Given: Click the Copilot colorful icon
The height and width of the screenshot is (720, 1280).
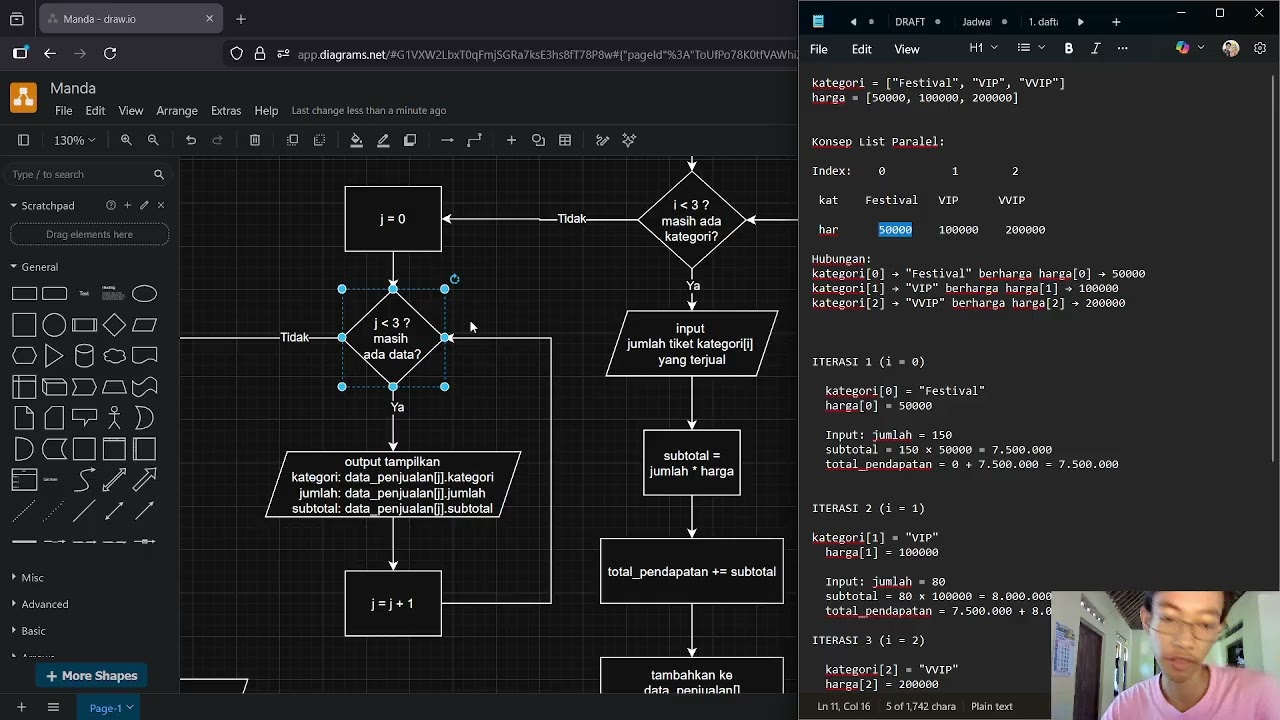Looking at the screenshot, I should coord(1183,48).
